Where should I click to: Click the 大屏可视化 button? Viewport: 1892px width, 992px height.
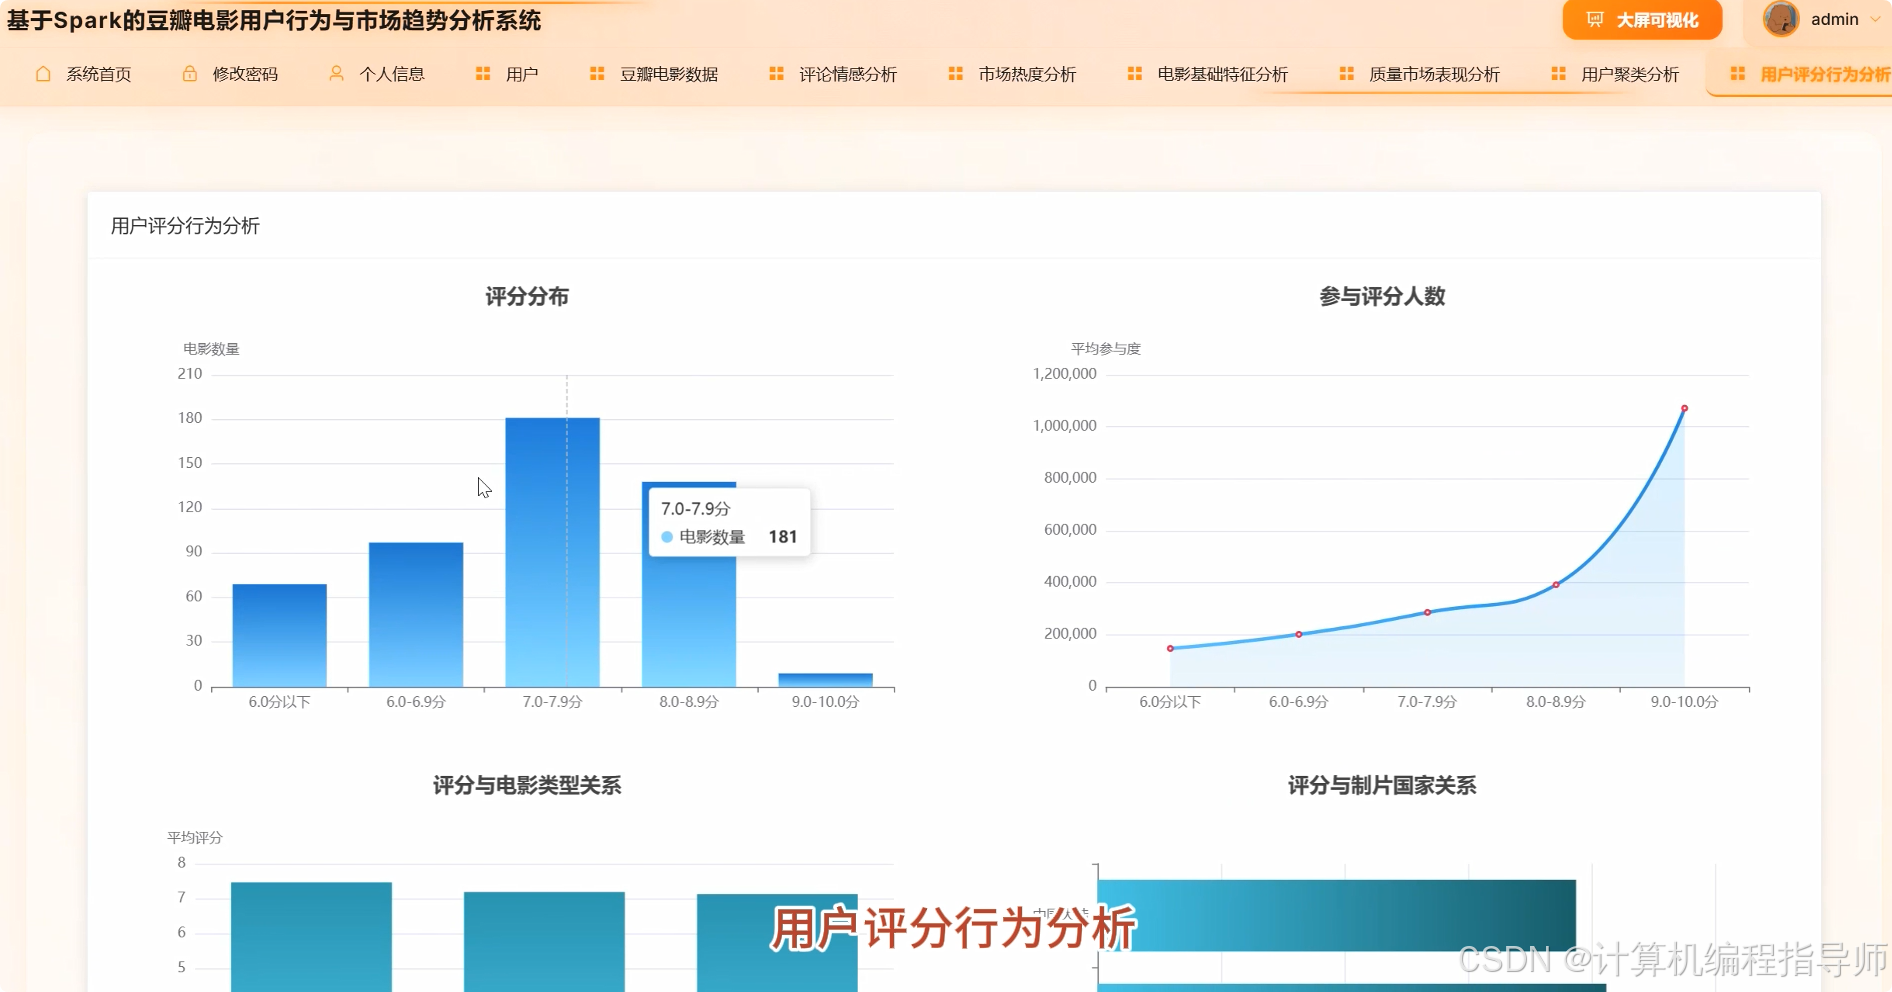click(1641, 19)
